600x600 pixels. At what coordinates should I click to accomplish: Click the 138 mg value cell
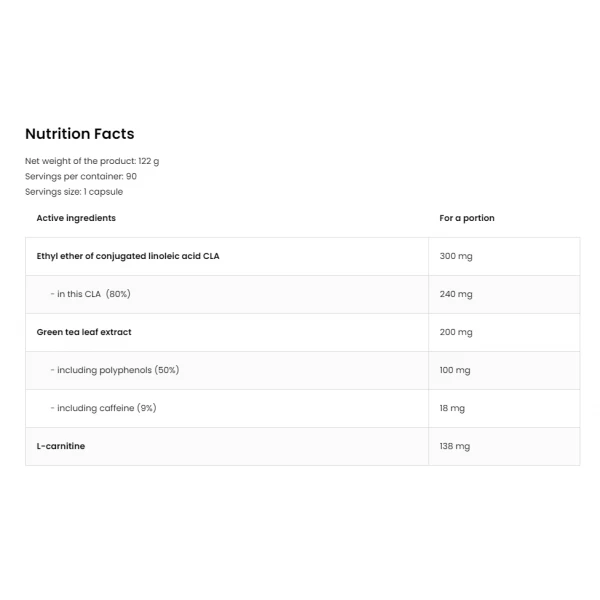(504, 446)
